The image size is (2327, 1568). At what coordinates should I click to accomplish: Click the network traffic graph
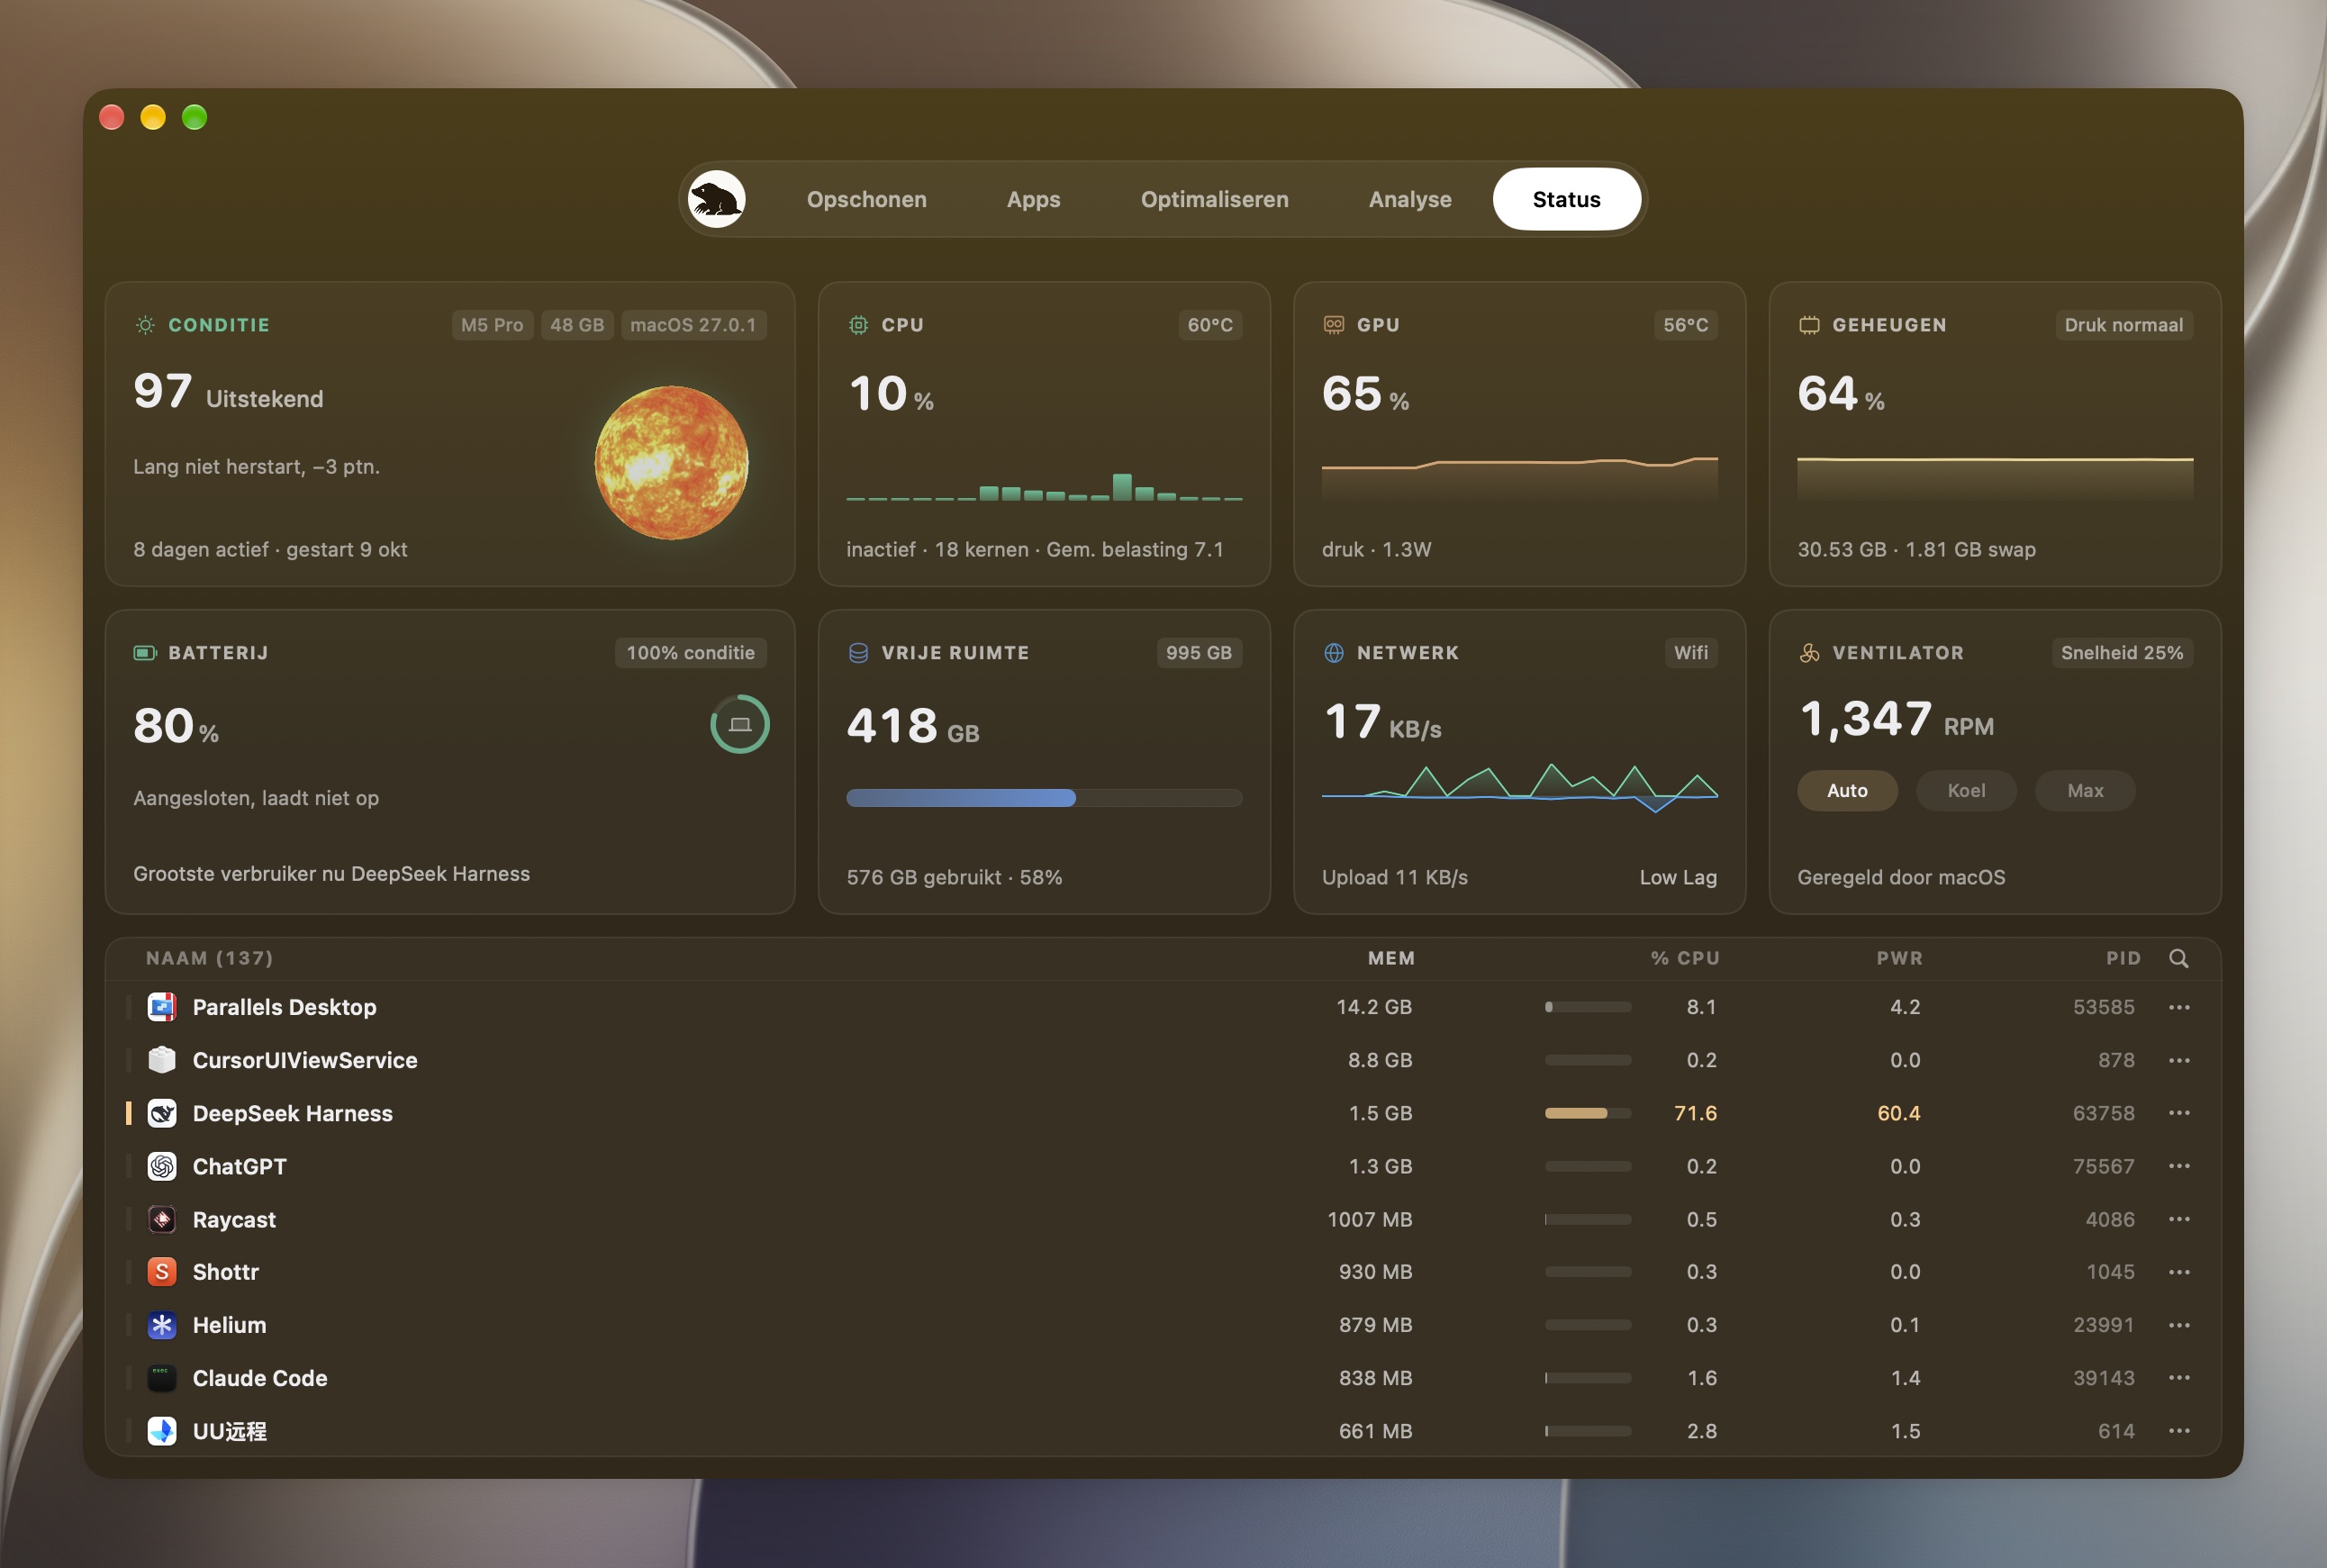tap(1519, 787)
